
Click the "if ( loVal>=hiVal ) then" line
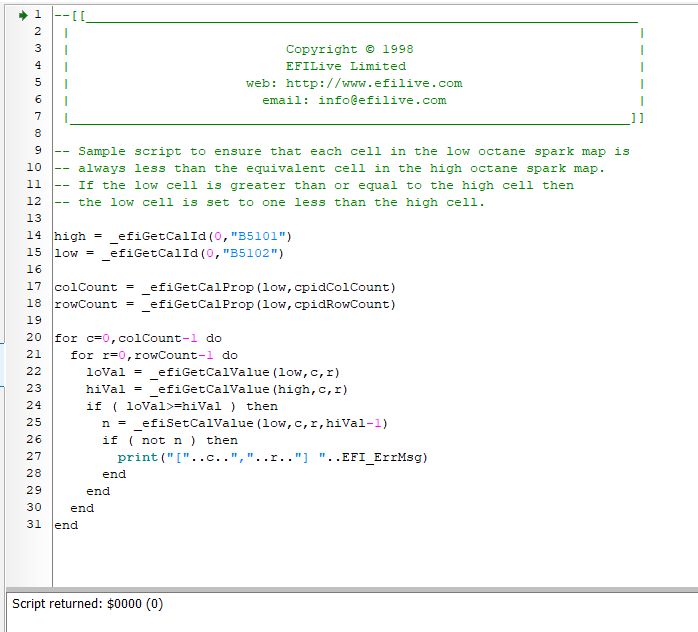[x=182, y=406]
